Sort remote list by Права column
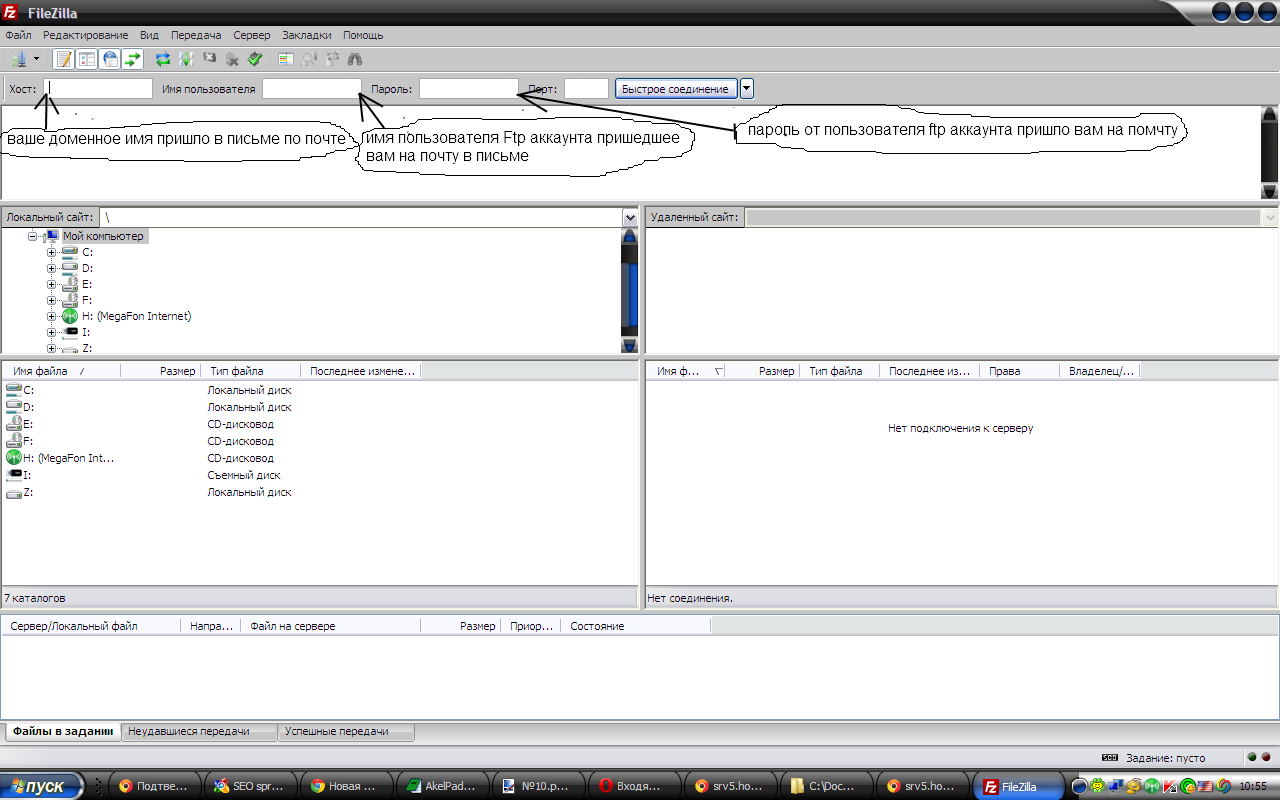The image size is (1280, 800). pos(1019,371)
